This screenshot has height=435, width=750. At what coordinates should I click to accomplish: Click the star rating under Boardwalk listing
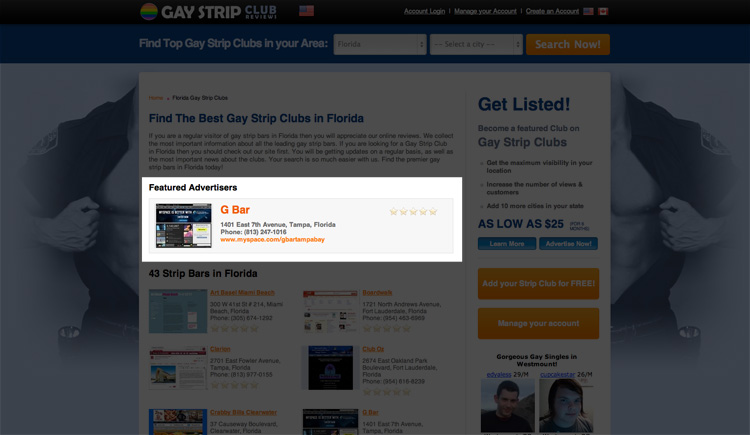[x=386, y=328]
